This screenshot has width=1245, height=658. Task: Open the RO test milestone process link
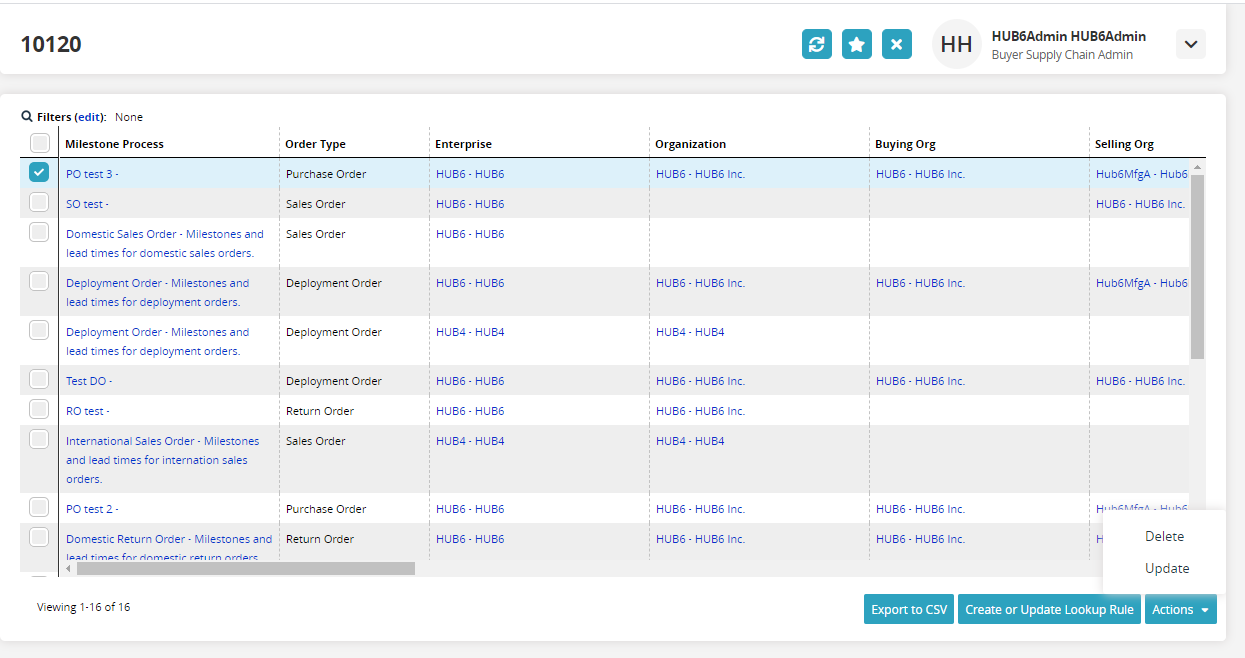coord(86,411)
